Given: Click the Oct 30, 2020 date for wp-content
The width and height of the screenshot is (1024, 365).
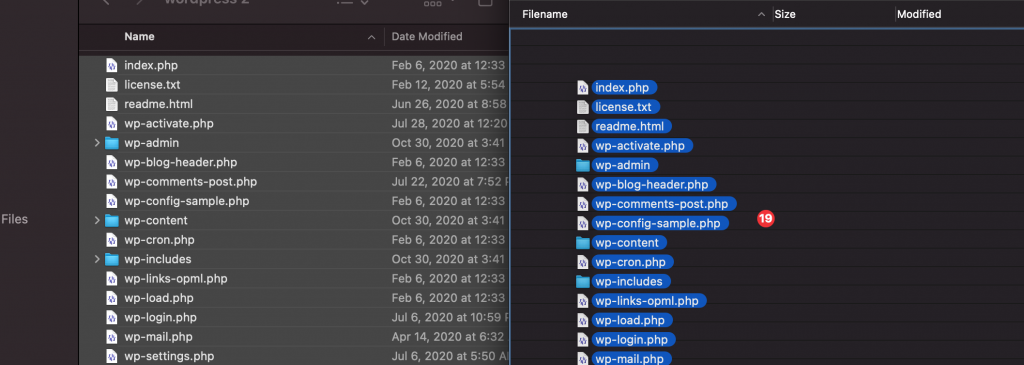Looking at the screenshot, I should [x=448, y=221].
